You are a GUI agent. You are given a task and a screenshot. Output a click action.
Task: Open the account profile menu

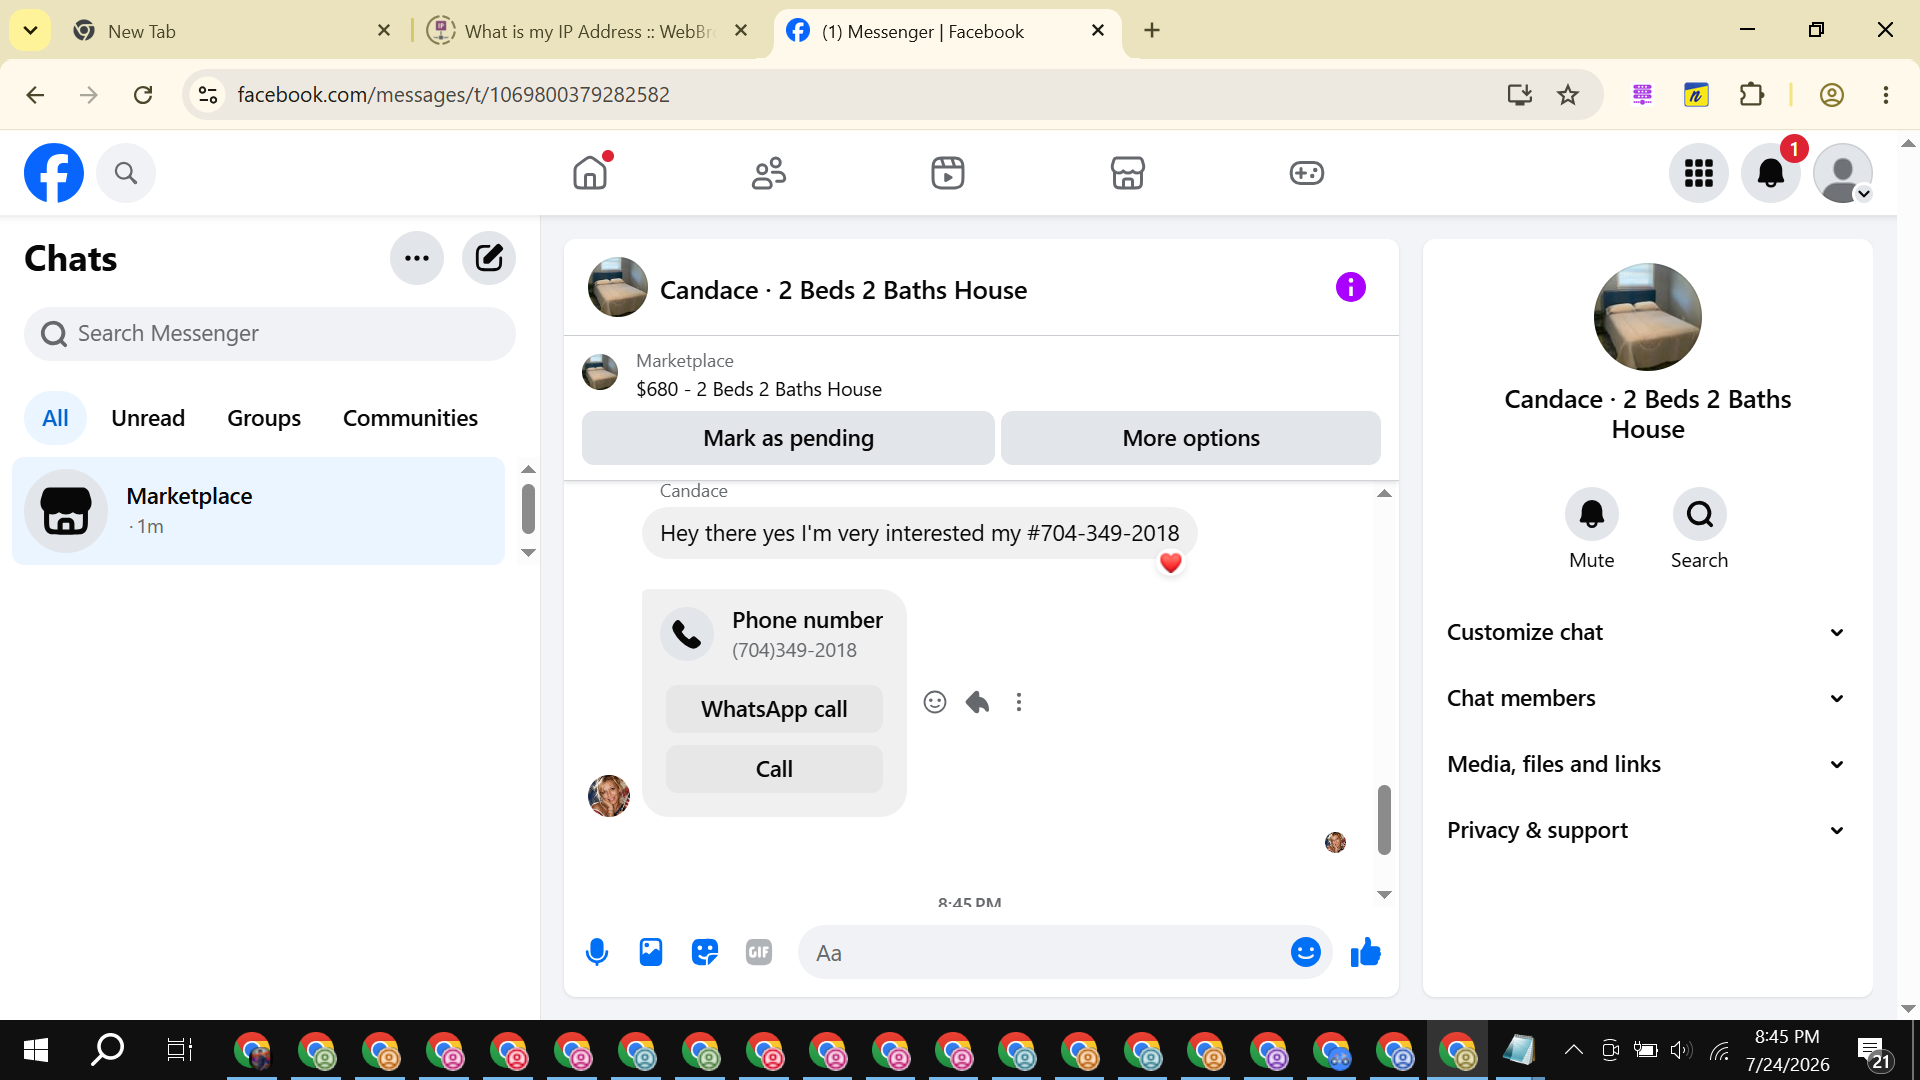[x=1843, y=173]
